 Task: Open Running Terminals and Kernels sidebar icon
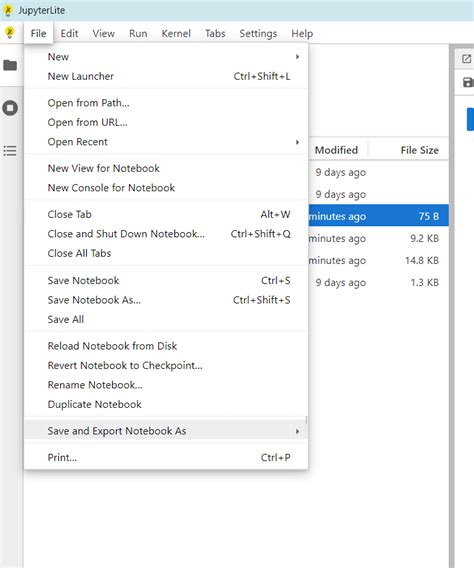pos(10,108)
